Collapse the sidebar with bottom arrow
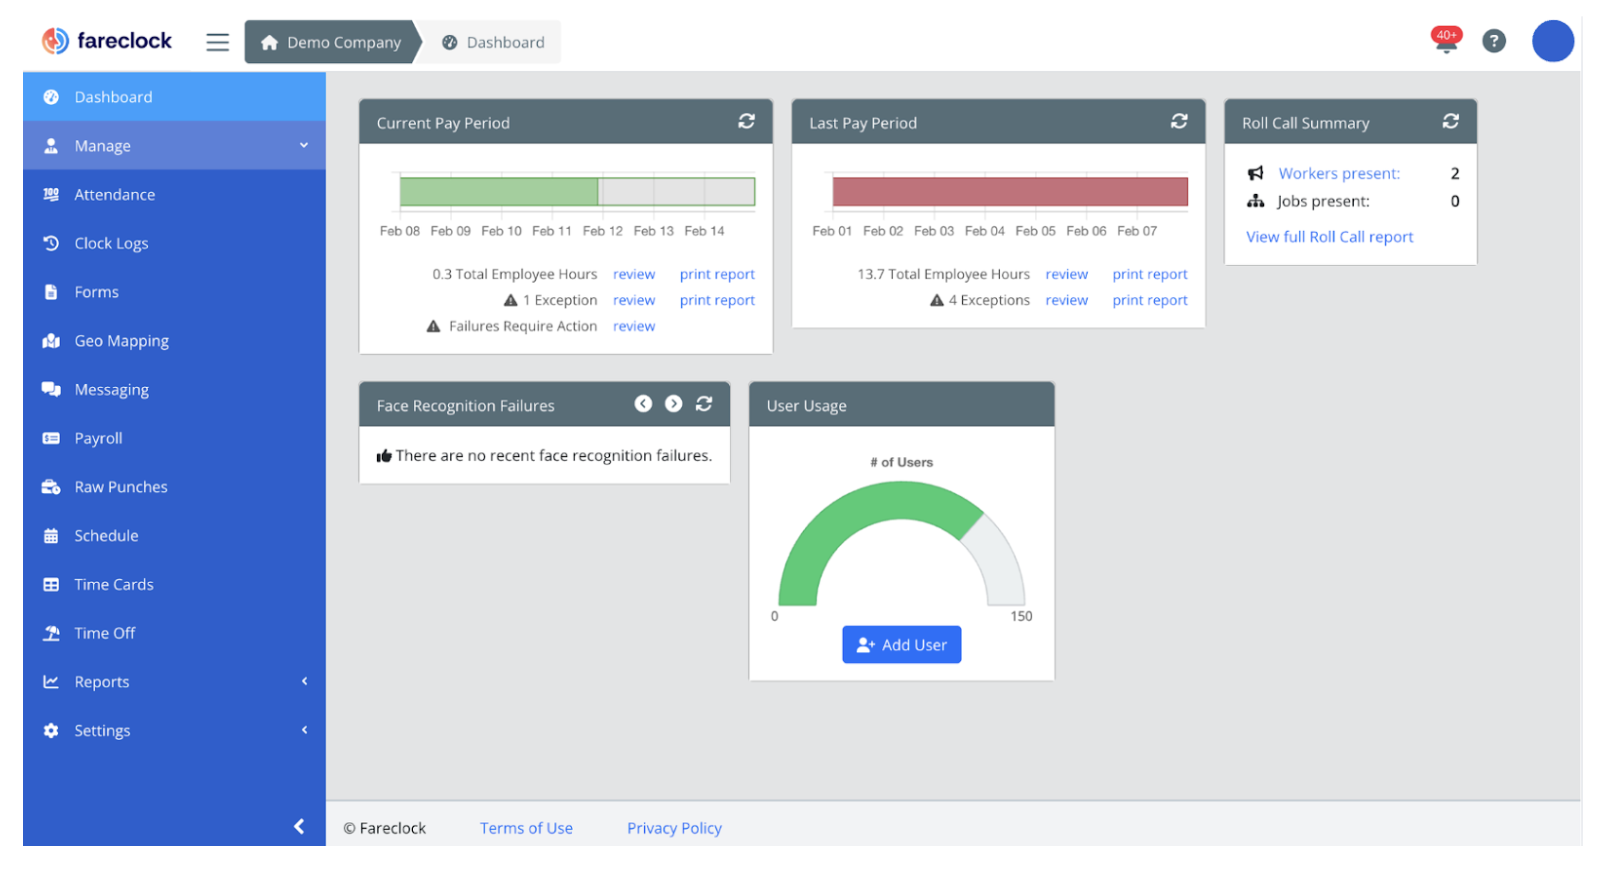The image size is (1606, 872). pos(298,826)
